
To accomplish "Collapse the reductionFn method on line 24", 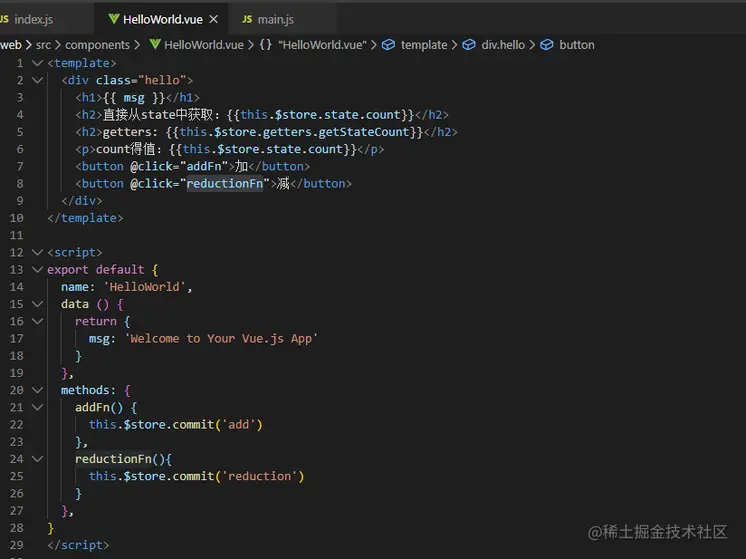I will [38, 459].
